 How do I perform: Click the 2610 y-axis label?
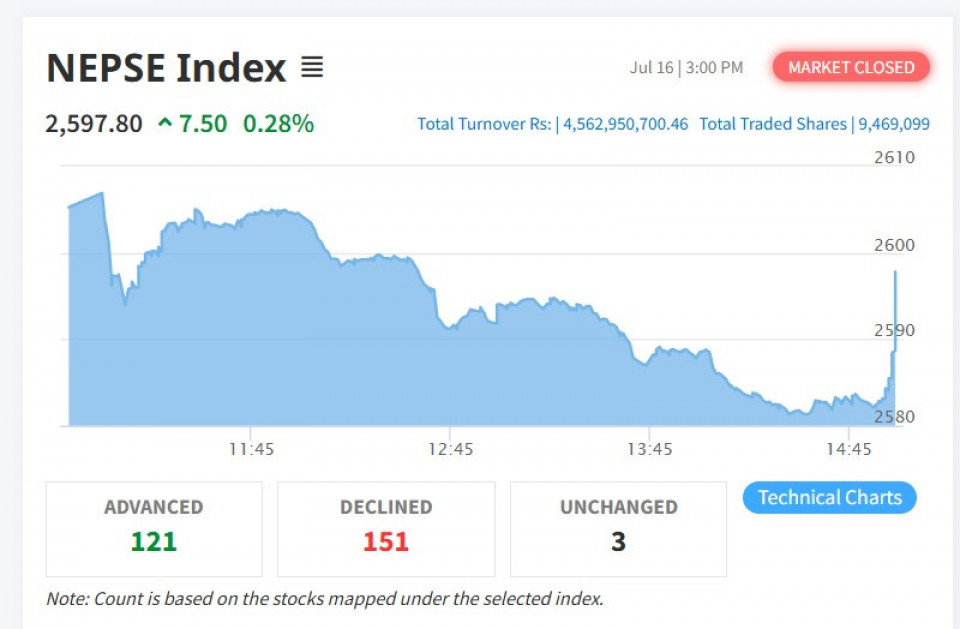(894, 157)
